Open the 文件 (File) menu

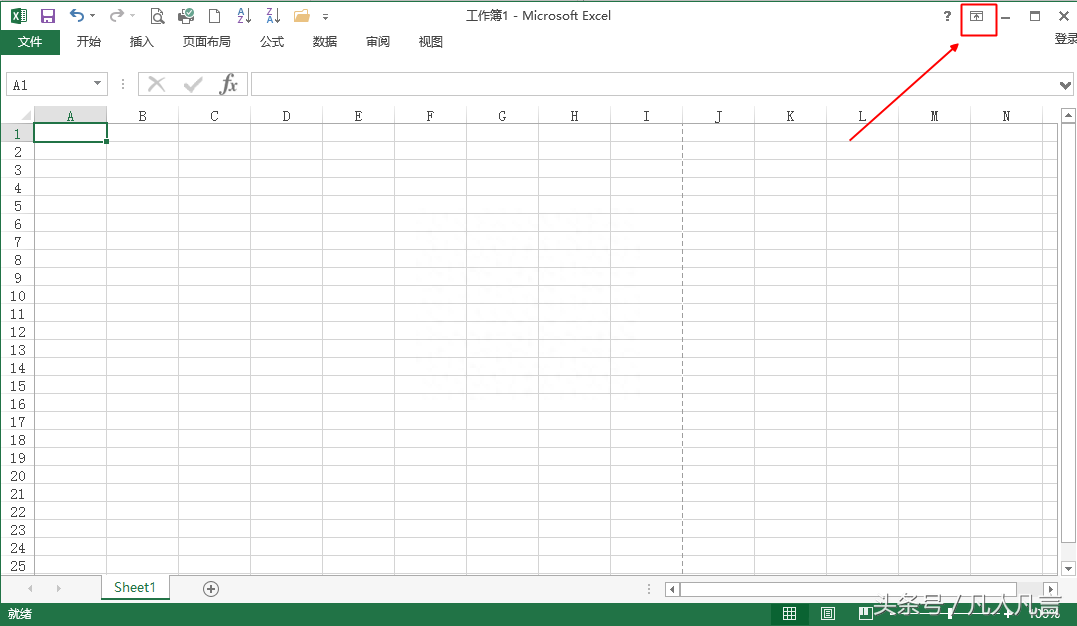point(30,41)
